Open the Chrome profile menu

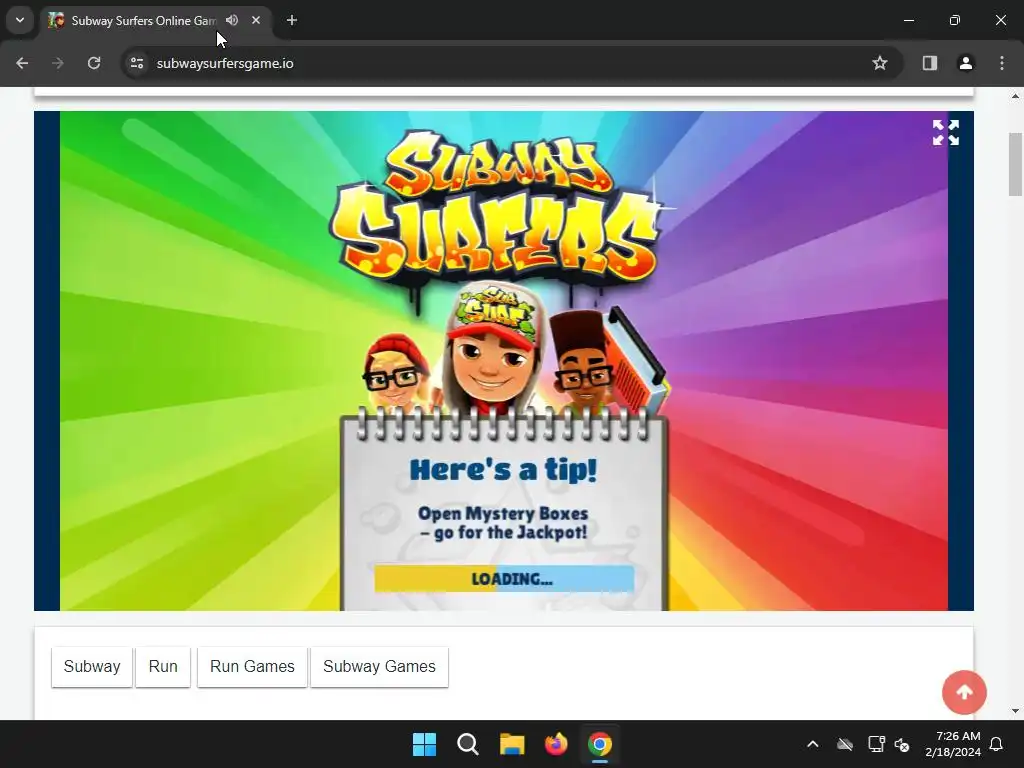[x=966, y=63]
